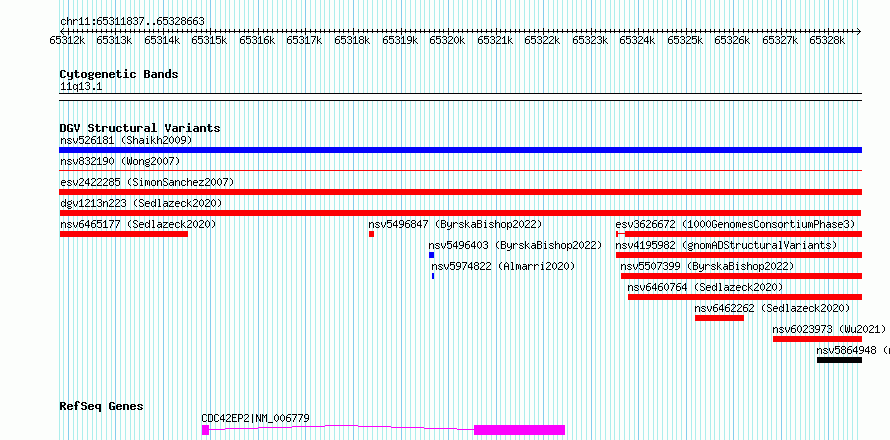Screen dimensions: 890x440
Task: Open the nsv526181 (Shaikh2009) label
Action: (x=126, y=140)
